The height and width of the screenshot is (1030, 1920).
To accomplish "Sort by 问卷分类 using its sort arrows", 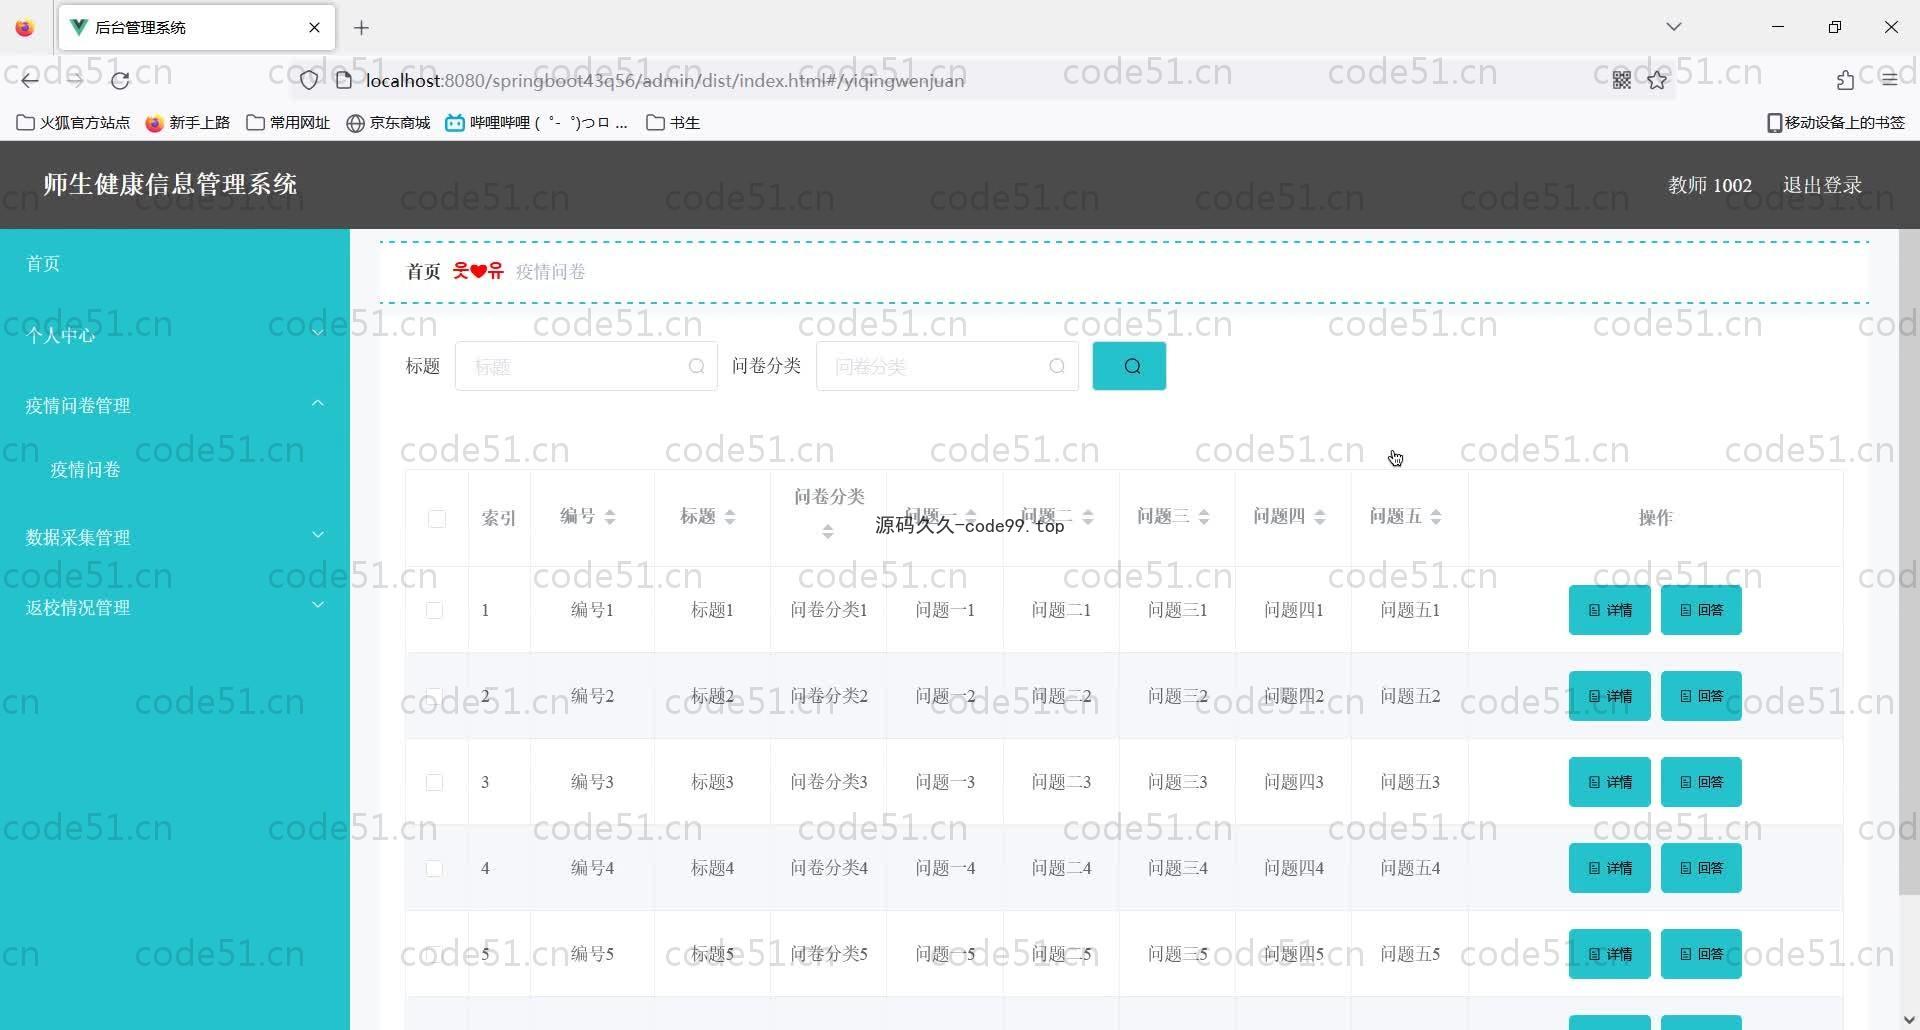I will tap(828, 532).
